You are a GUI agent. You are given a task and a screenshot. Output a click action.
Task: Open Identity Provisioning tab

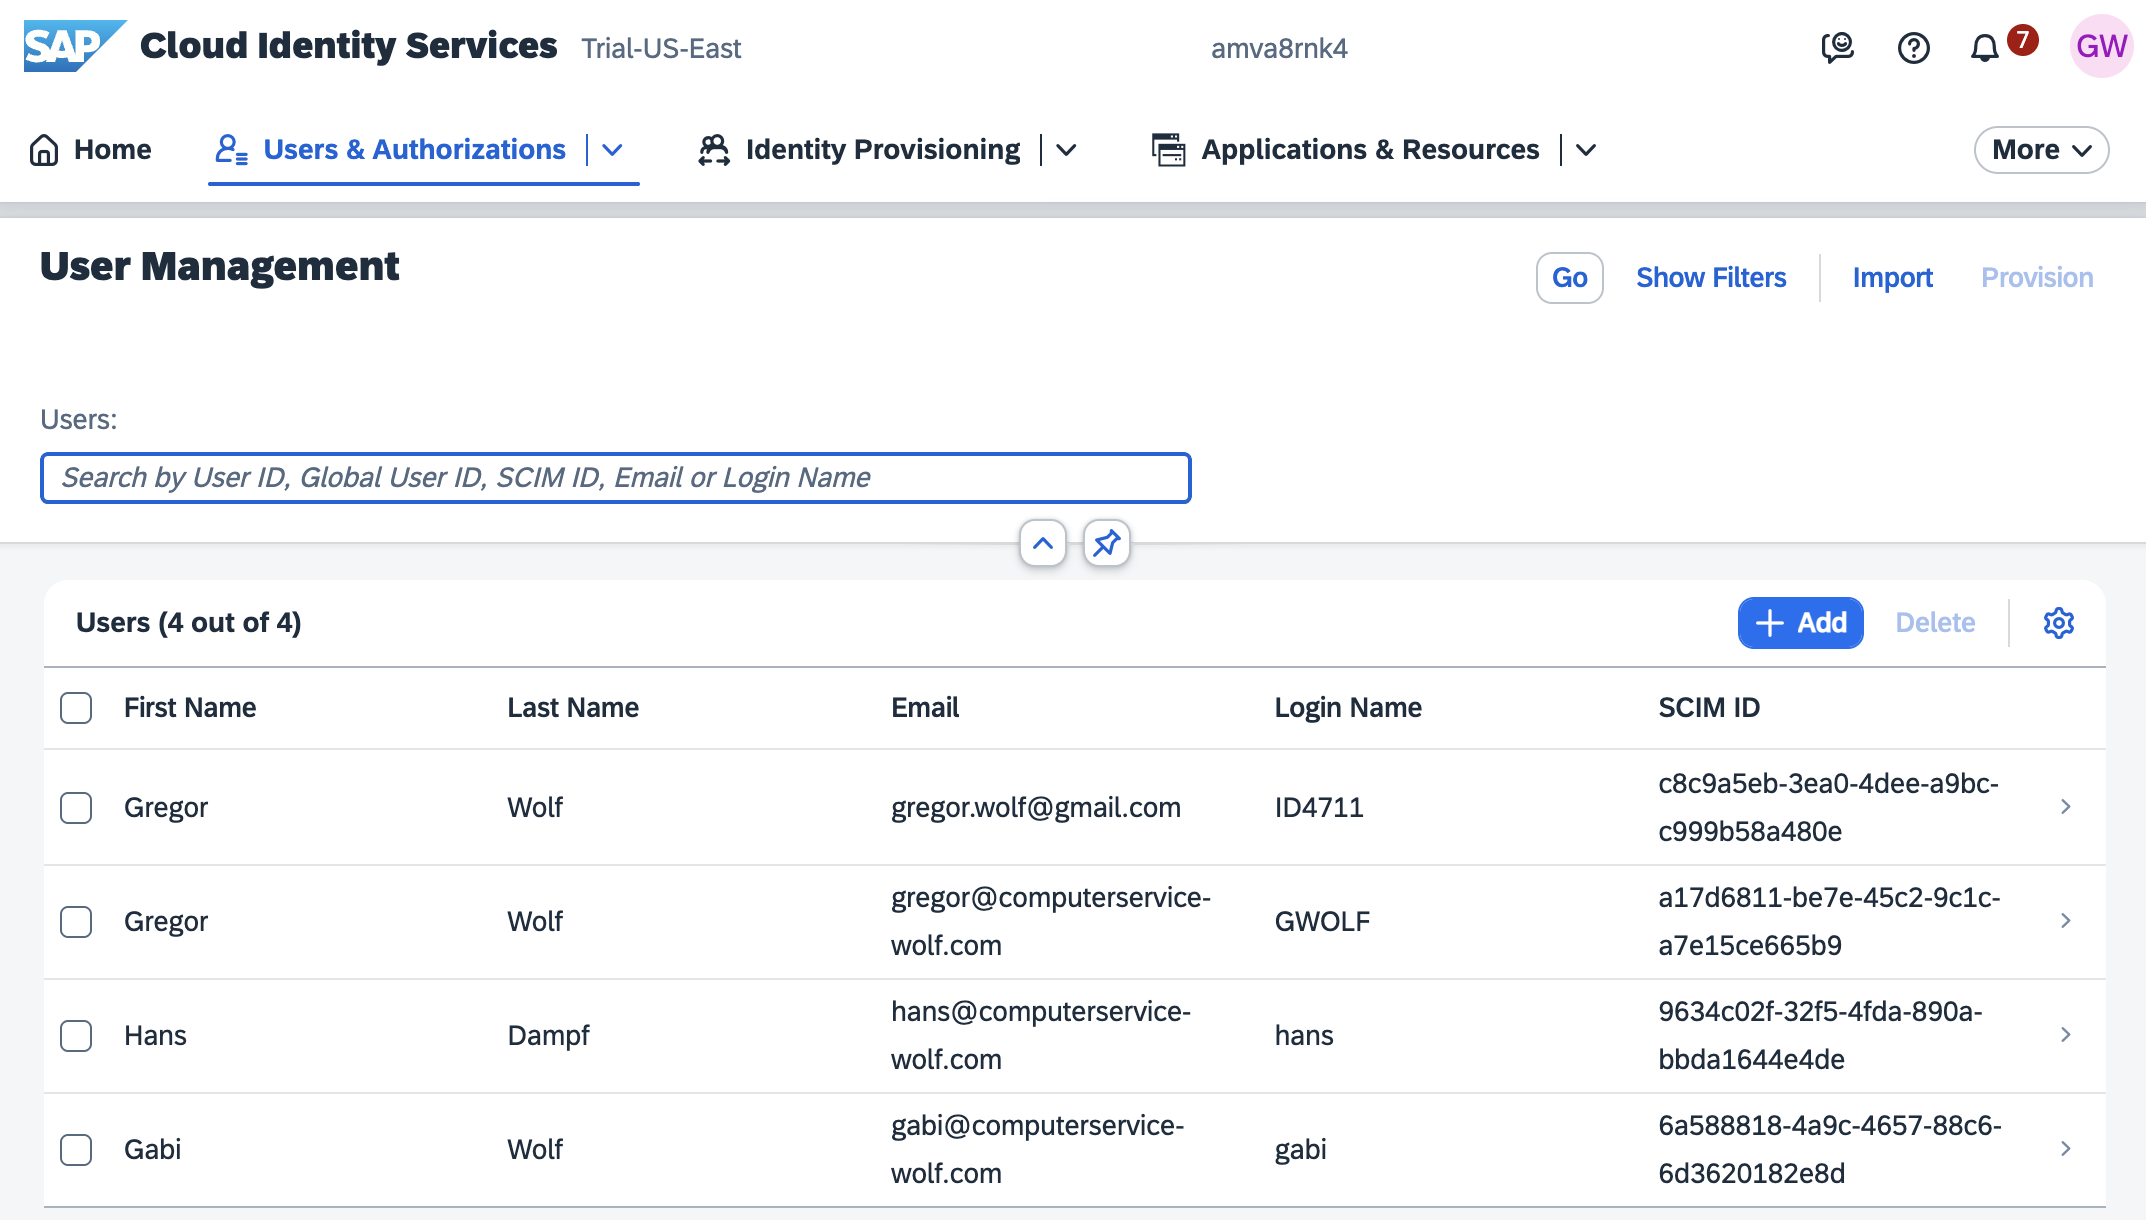(x=882, y=149)
